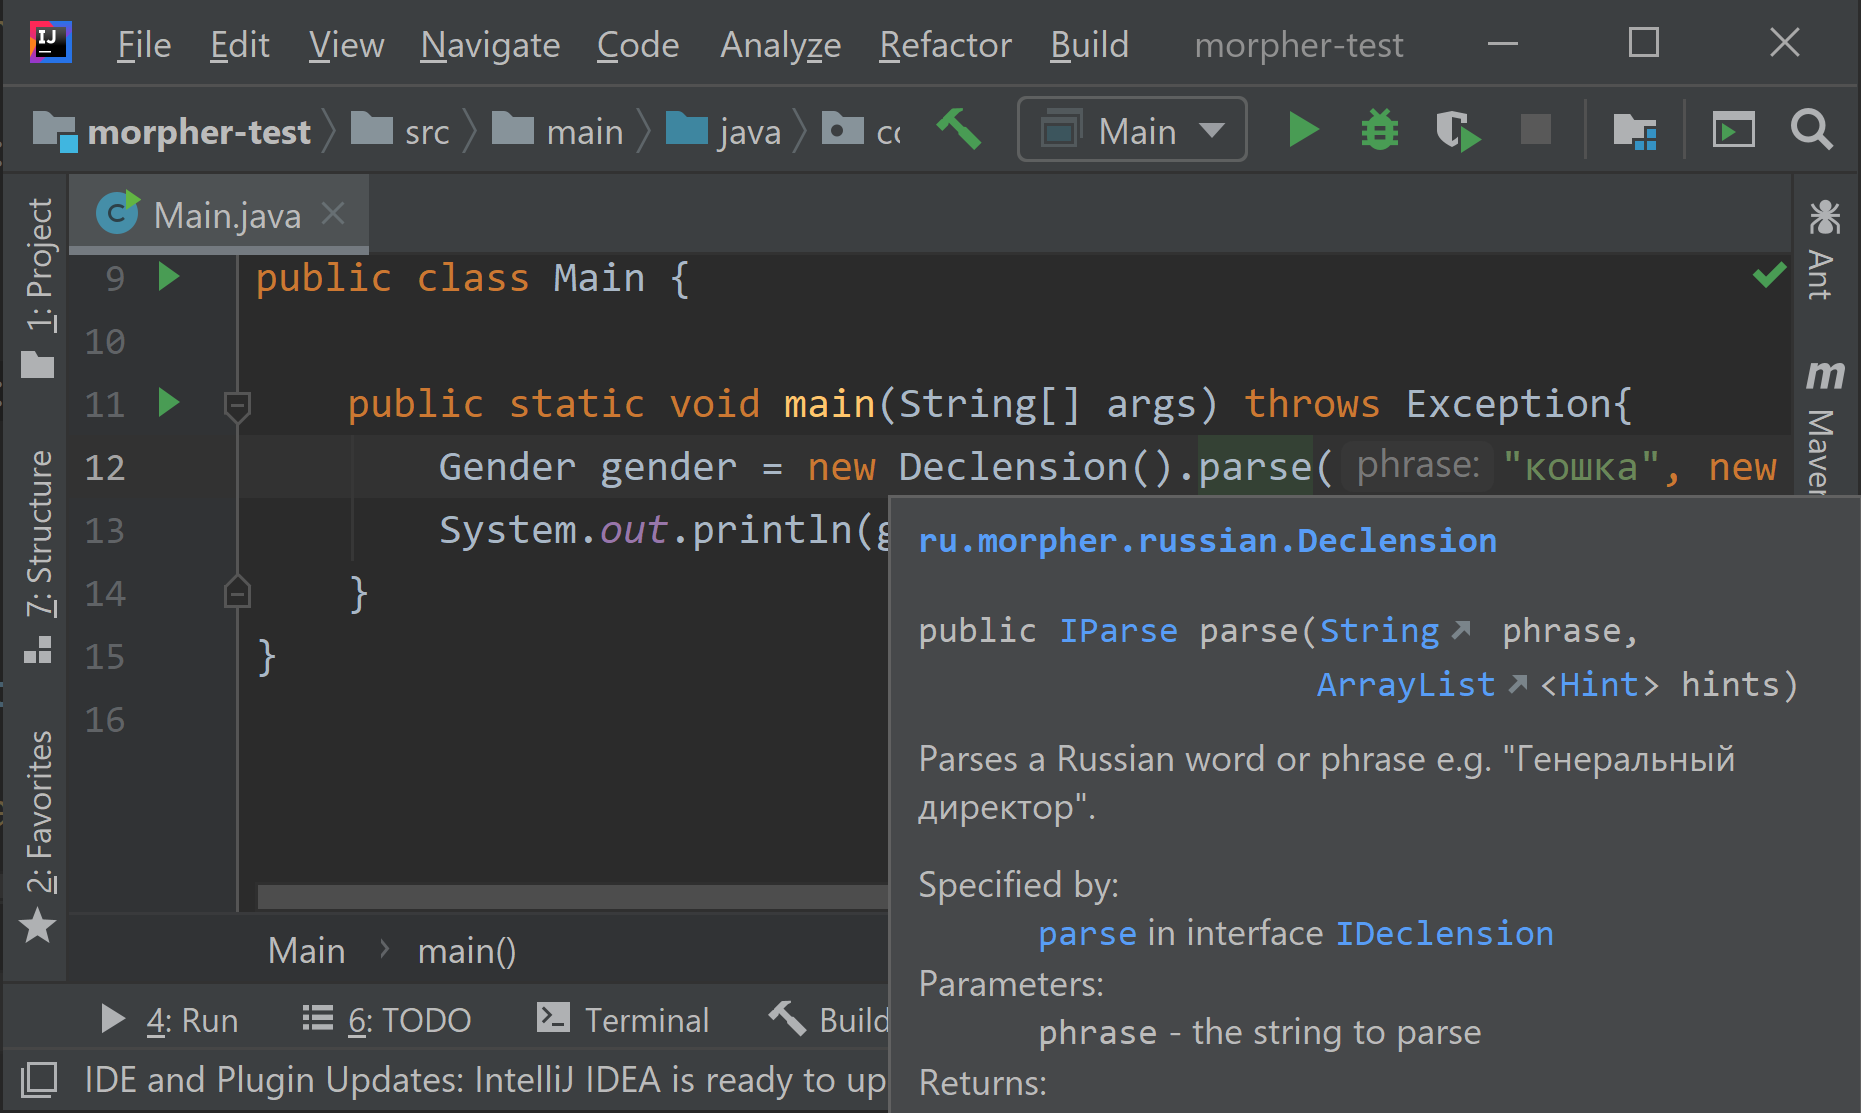Open the Refactor menu
Image resolution: width=1861 pixels, height=1113 pixels.
(x=944, y=44)
